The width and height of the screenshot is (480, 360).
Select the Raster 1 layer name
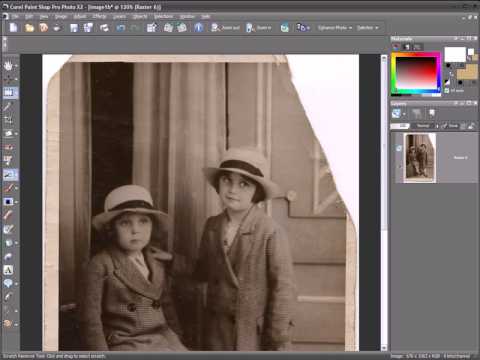tap(461, 158)
